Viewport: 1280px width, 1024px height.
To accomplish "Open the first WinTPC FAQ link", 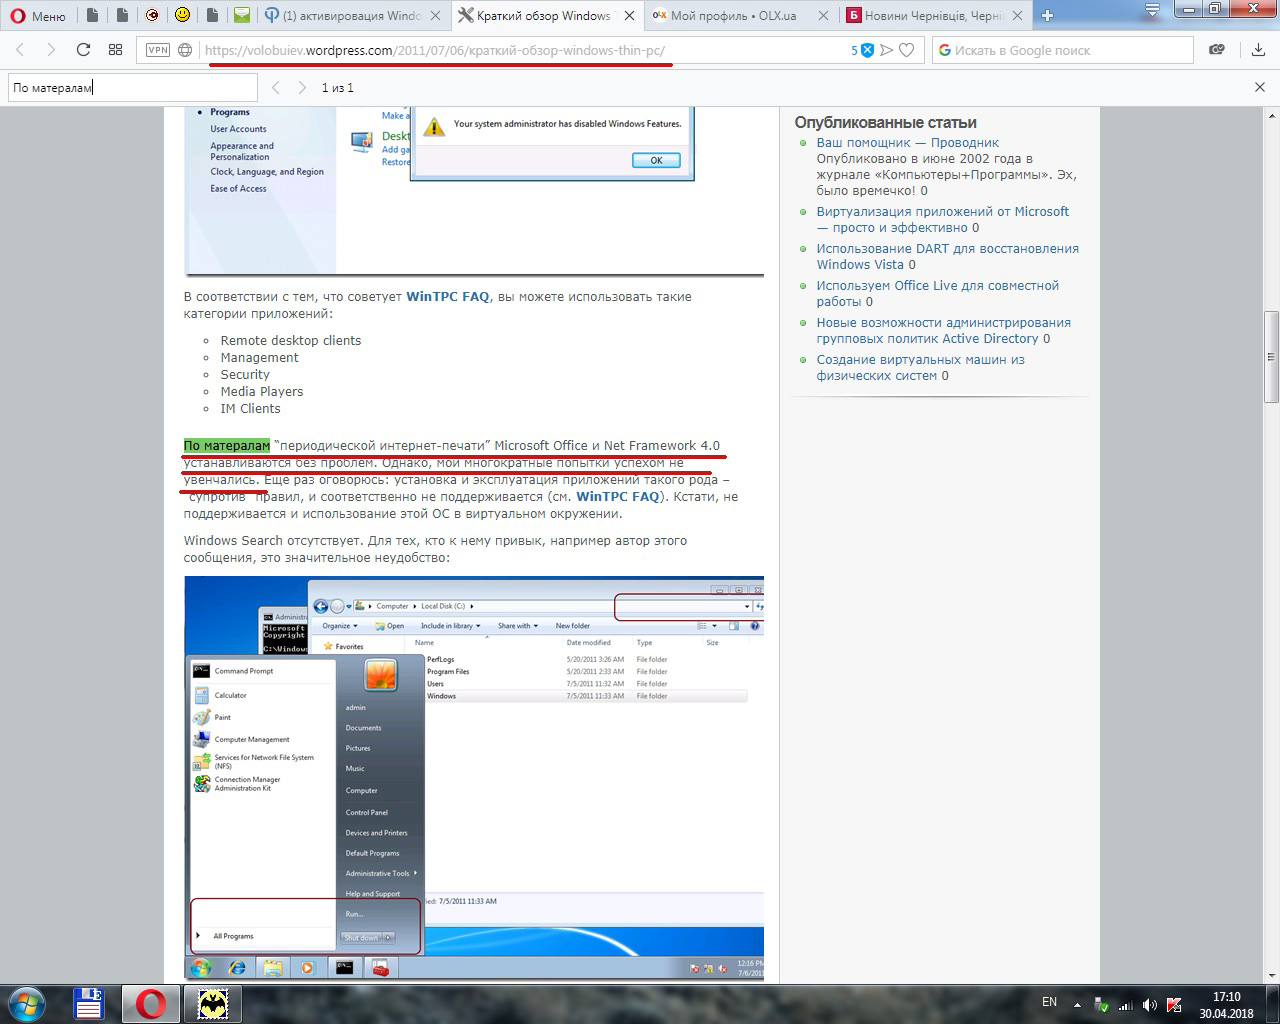I will point(447,297).
